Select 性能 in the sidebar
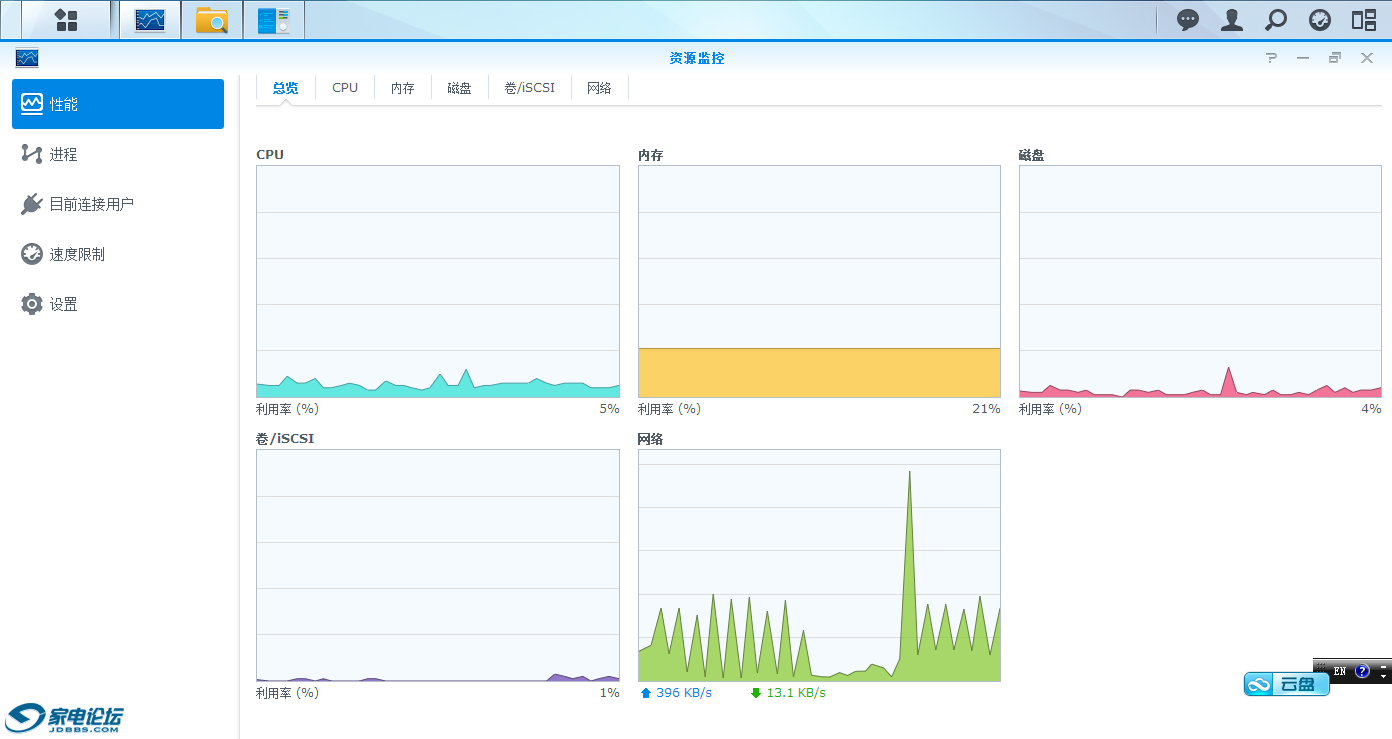Viewport: 1392px width, 739px height. (x=118, y=104)
